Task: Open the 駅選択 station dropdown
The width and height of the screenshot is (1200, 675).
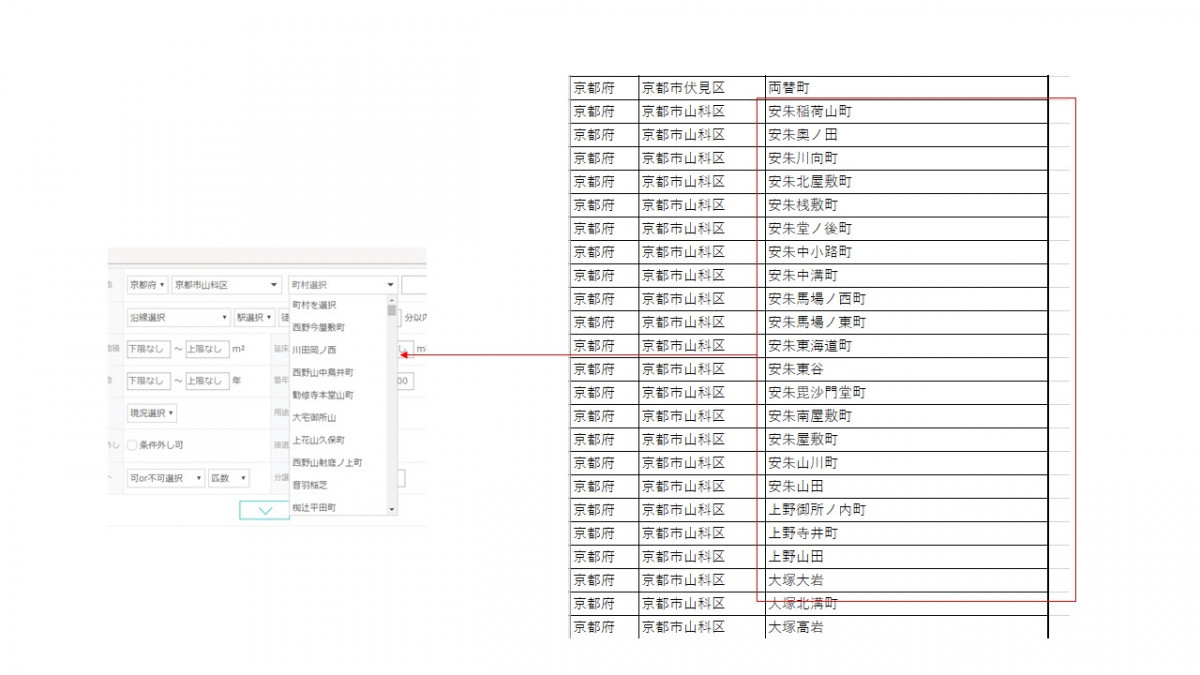Action: tap(254, 317)
